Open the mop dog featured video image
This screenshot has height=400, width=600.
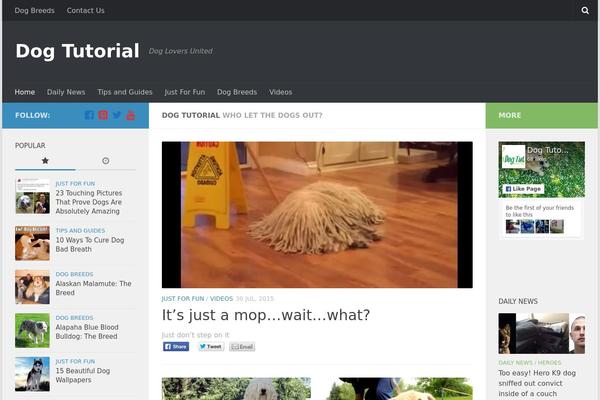(x=317, y=215)
